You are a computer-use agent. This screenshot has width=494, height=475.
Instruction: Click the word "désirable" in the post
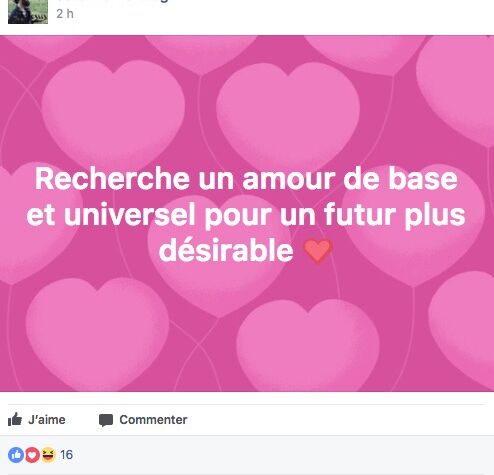coord(226,251)
